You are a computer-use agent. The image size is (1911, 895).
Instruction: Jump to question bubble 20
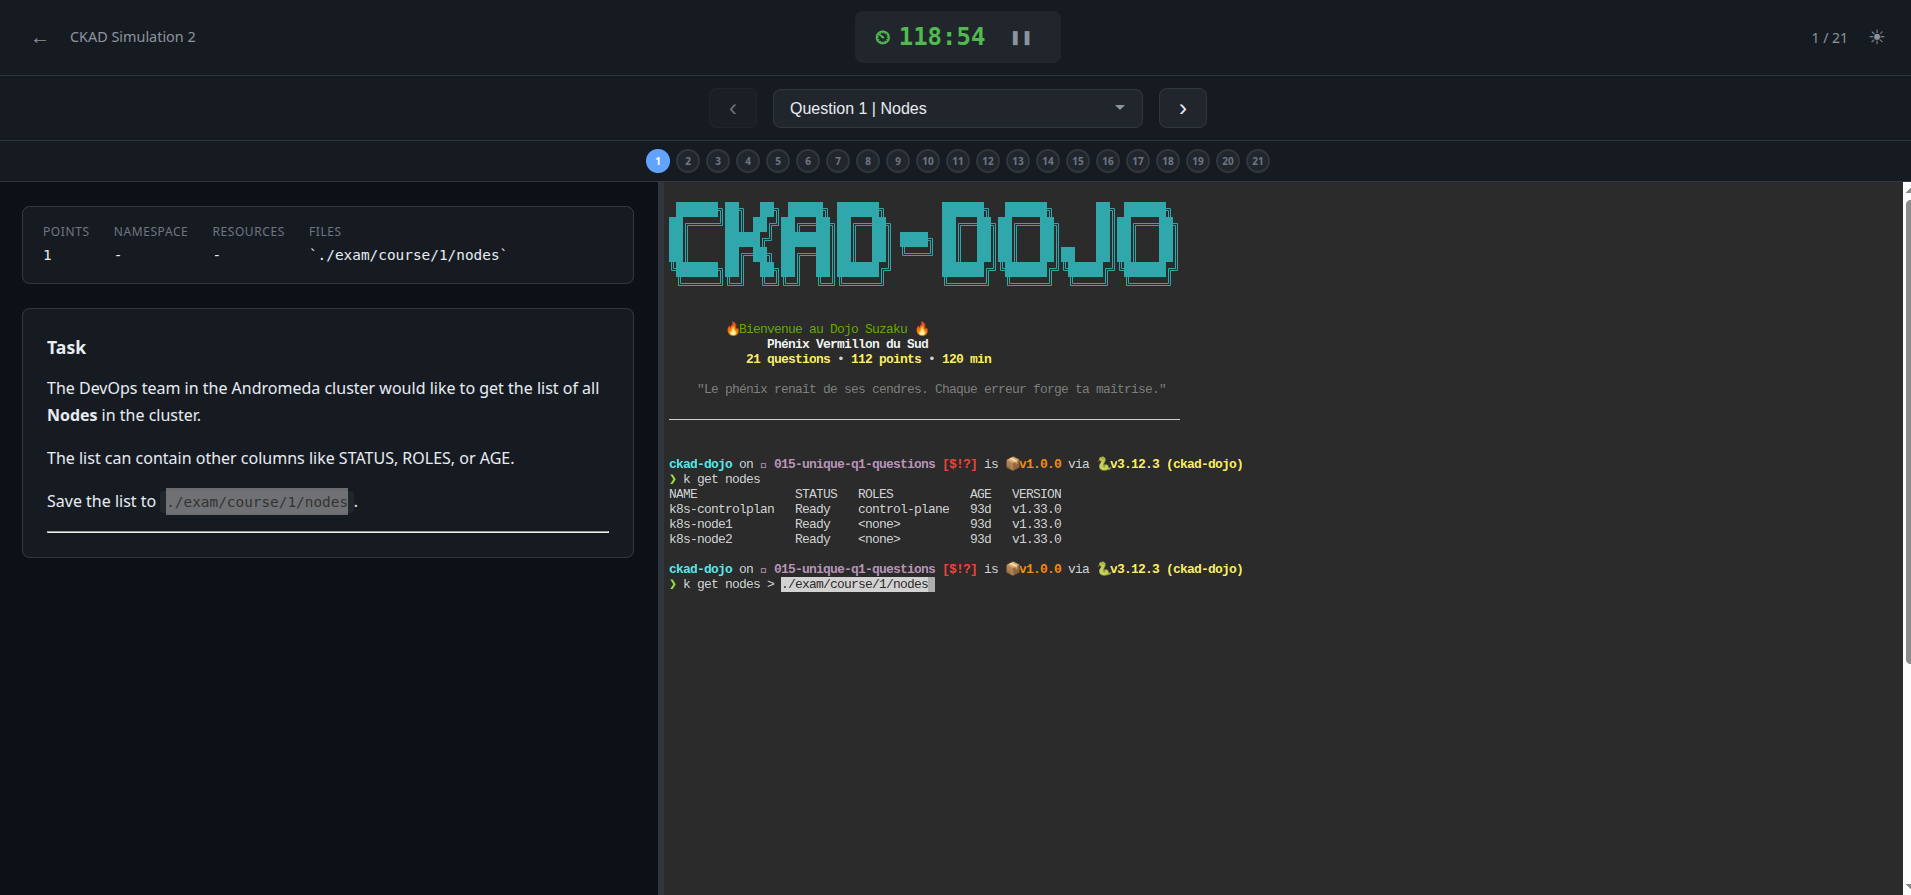click(x=1228, y=161)
